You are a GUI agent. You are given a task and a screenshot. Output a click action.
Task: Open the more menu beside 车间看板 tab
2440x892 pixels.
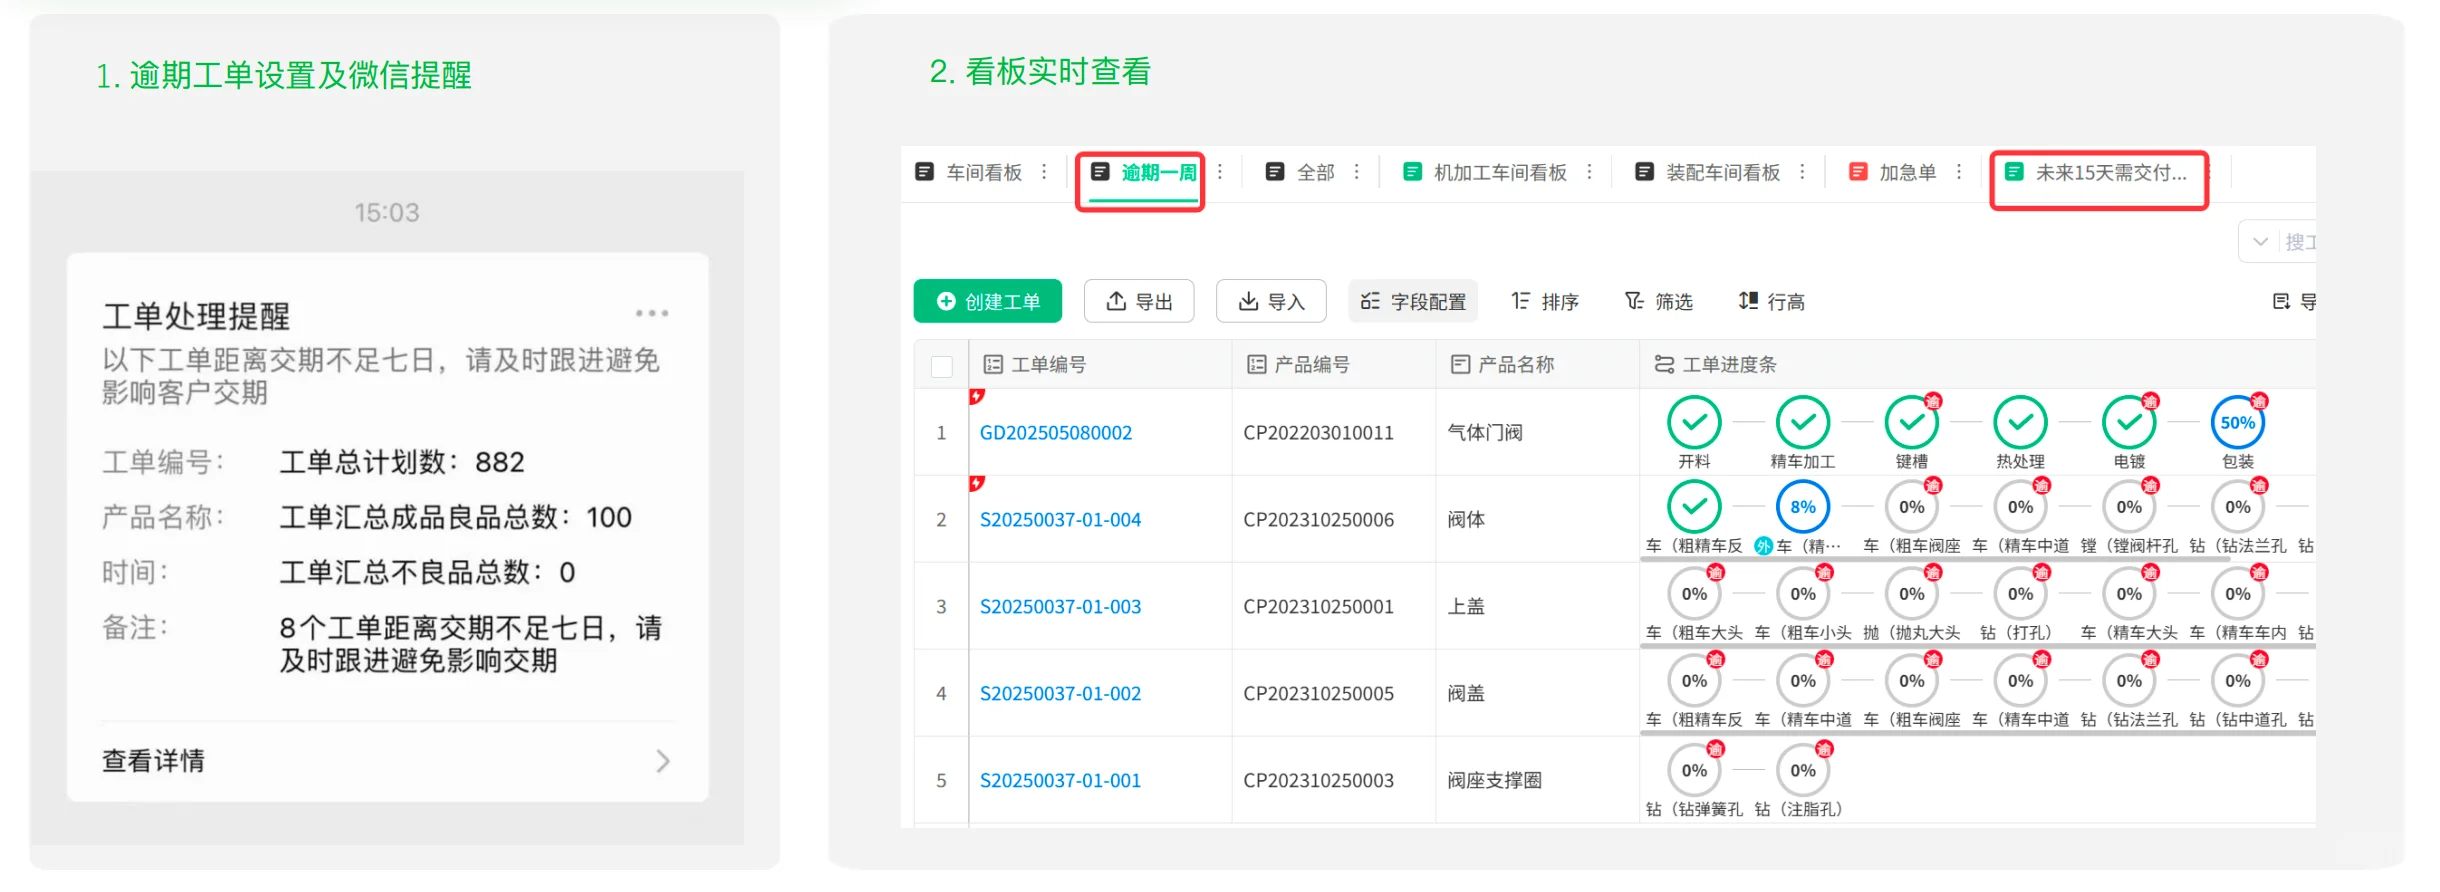[1044, 172]
